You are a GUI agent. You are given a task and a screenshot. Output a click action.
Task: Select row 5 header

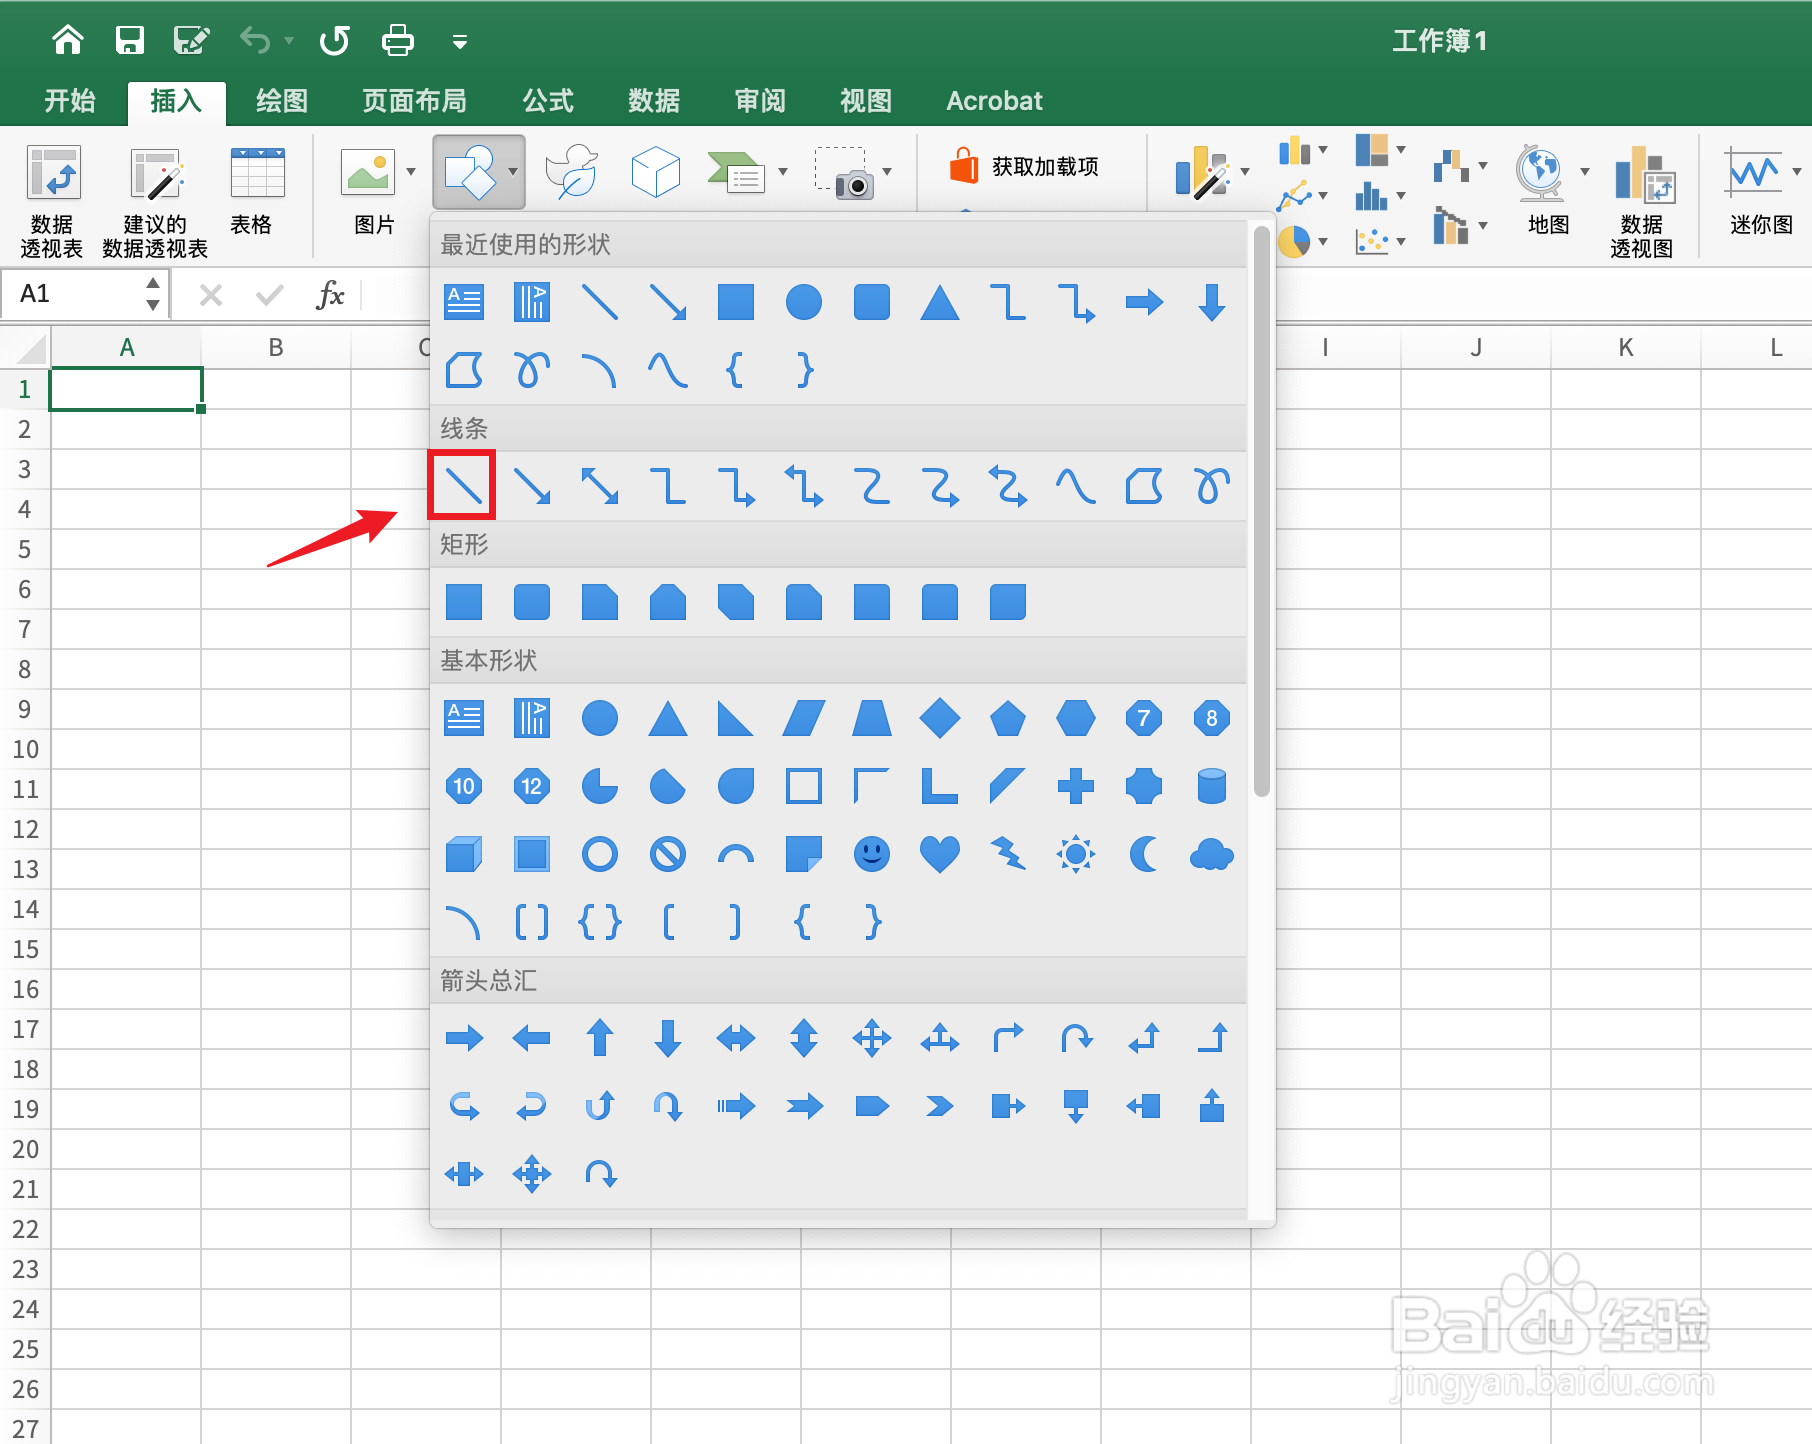point(25,549)
